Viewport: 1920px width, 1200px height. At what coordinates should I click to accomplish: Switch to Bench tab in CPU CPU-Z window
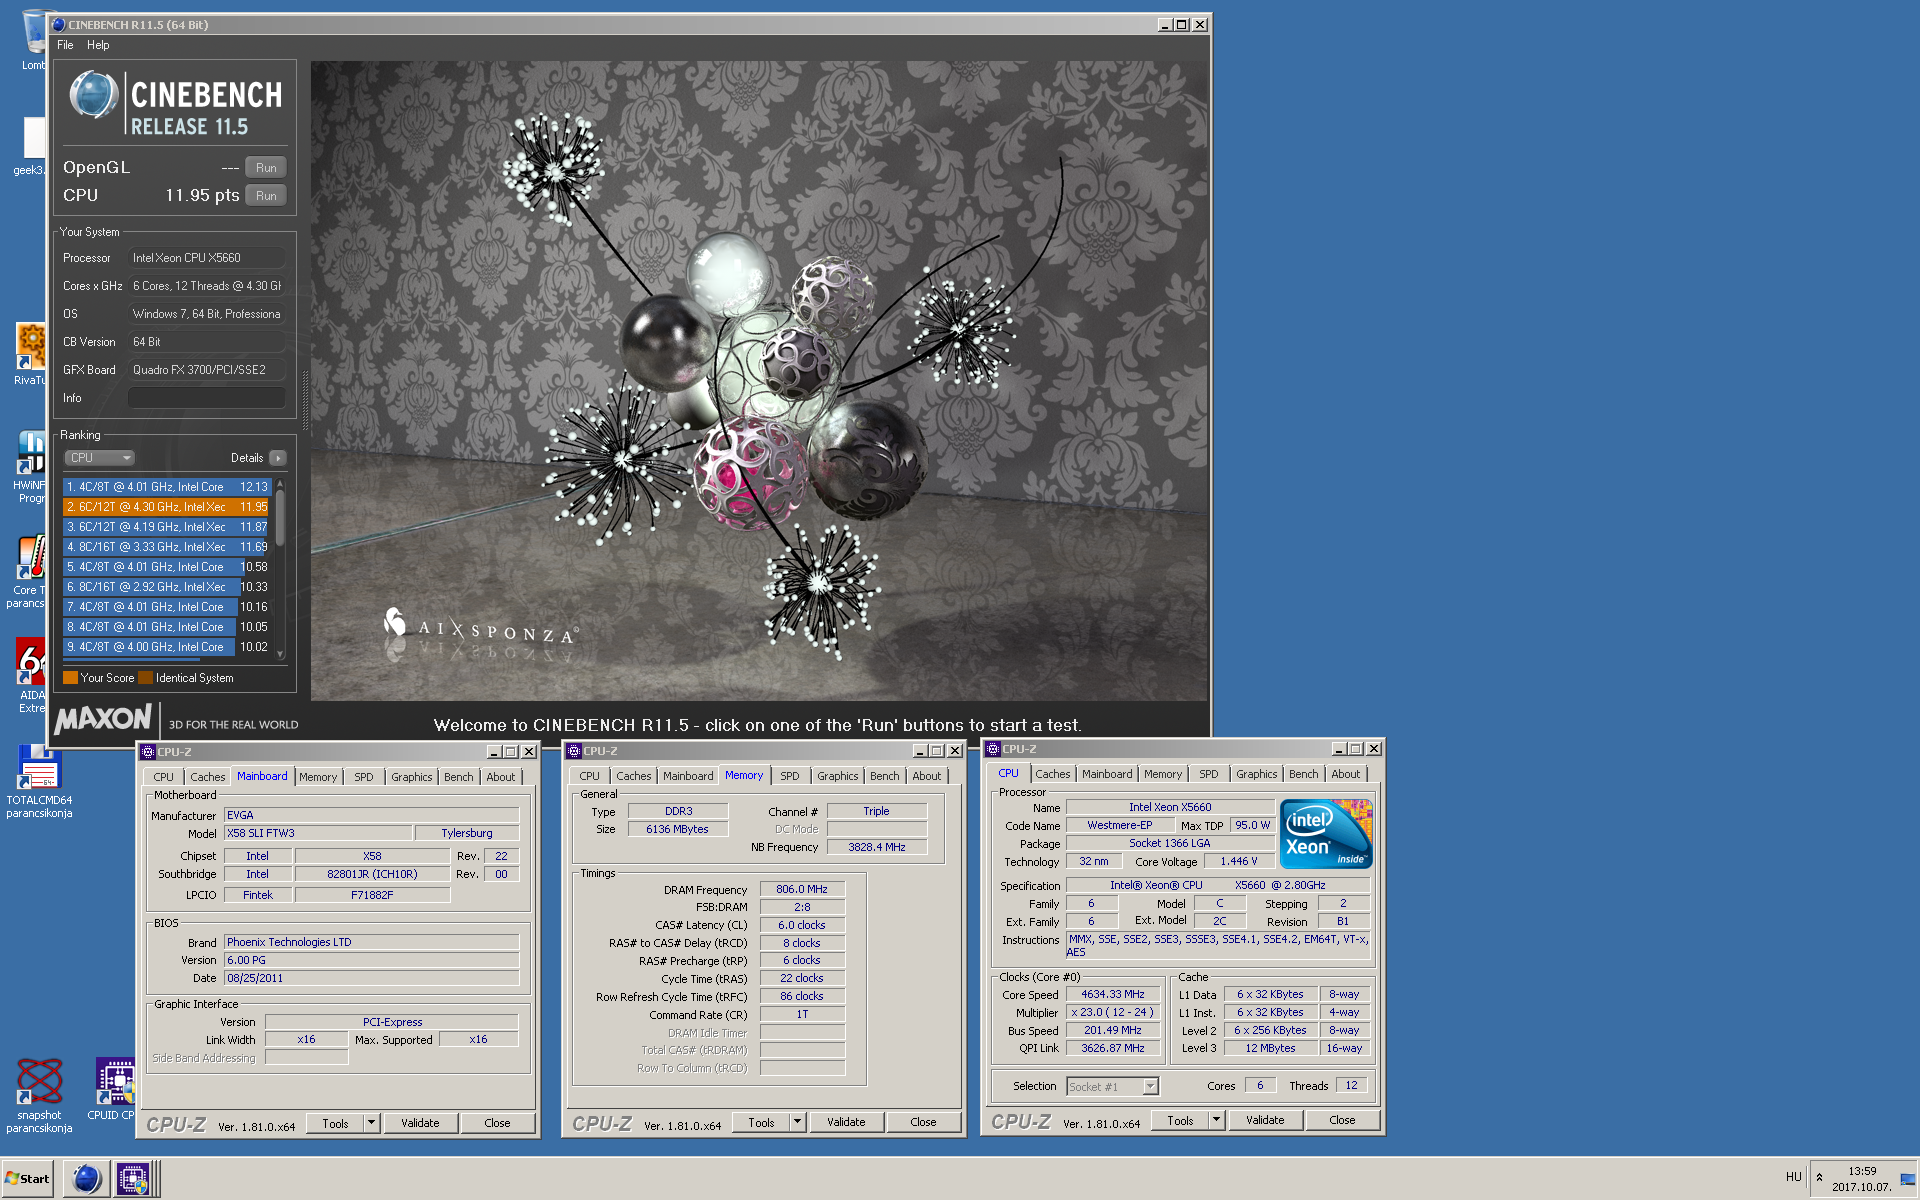(x=1303, y=774)
